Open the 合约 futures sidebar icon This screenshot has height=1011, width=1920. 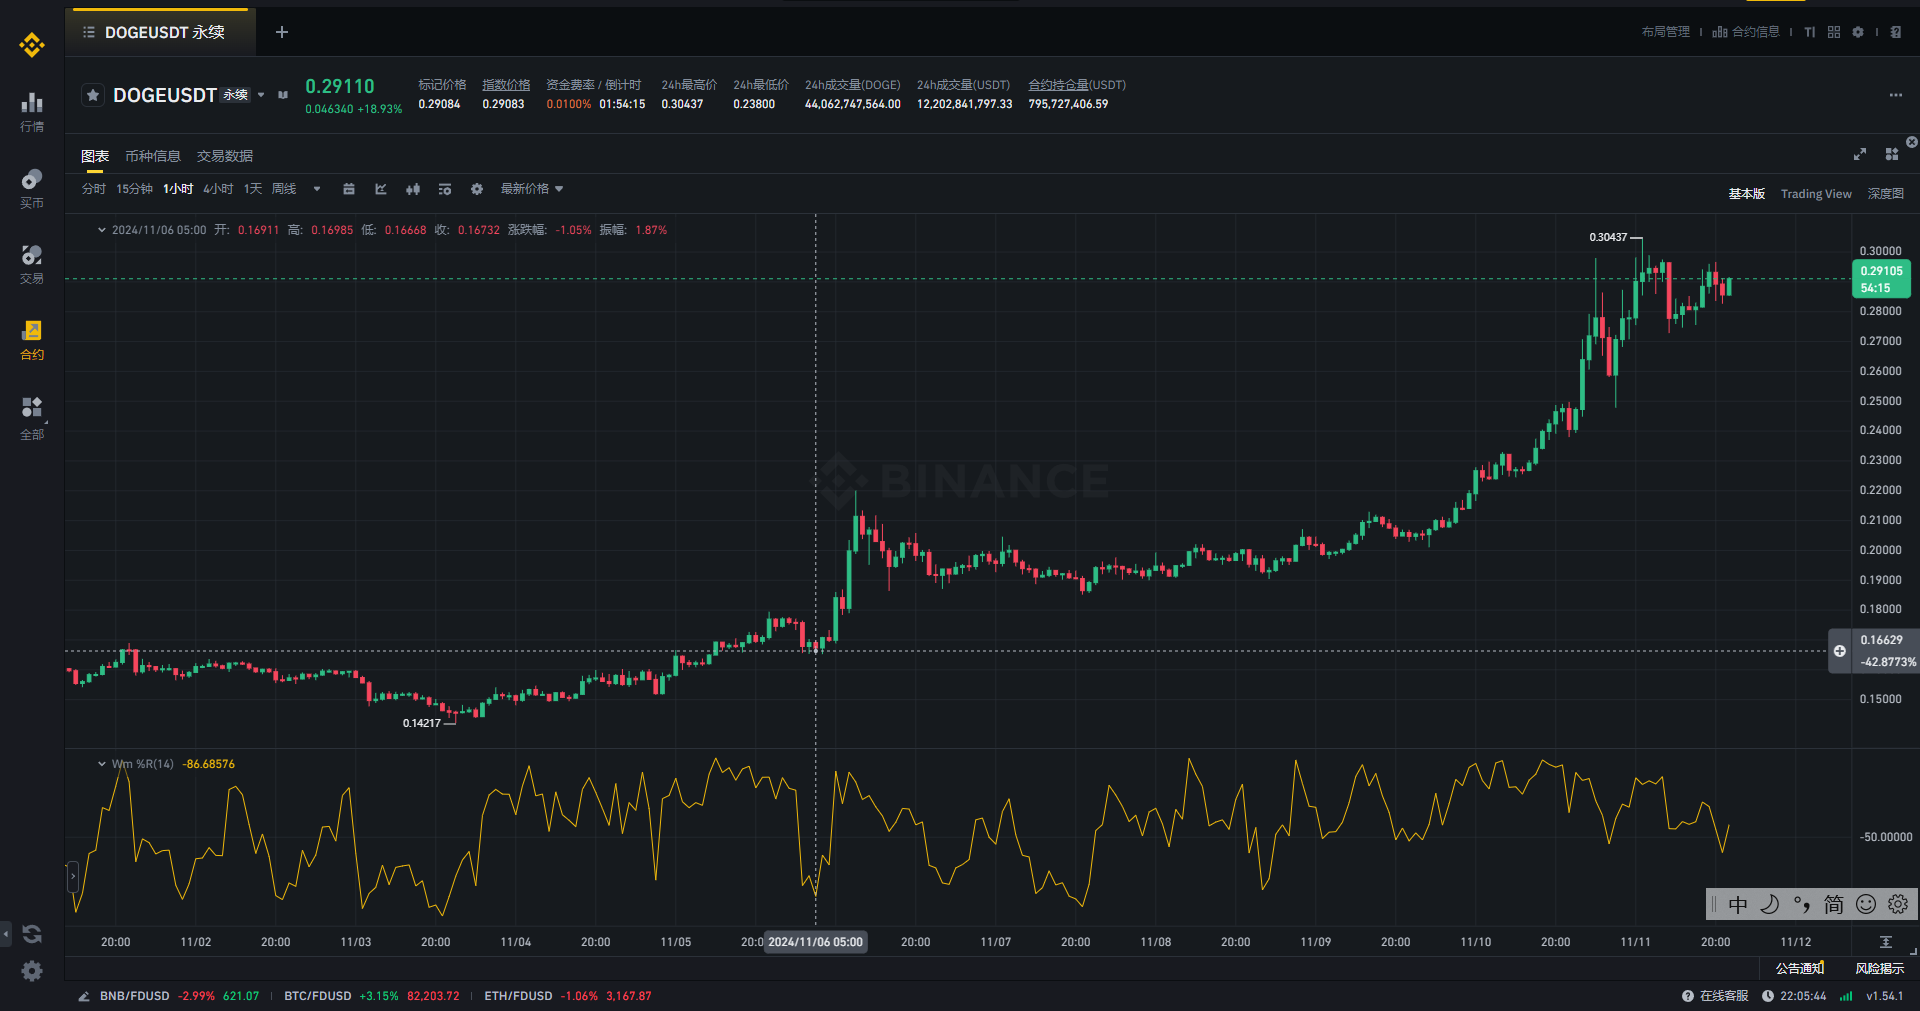(32, 340)
